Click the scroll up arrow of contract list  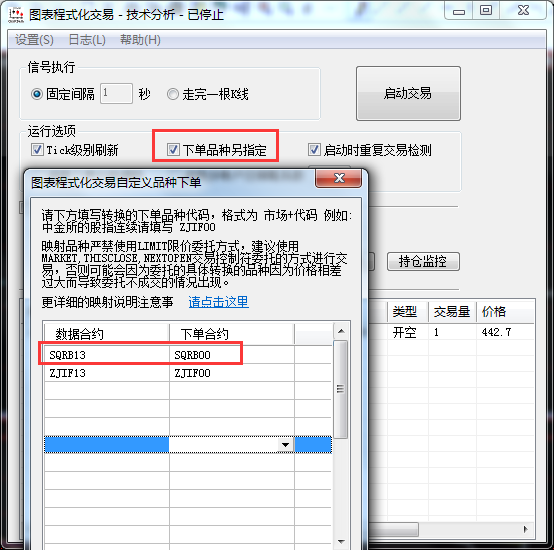point(341,331)
